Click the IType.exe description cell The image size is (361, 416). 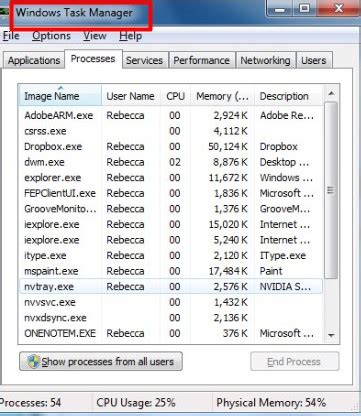(x=283, y=256)
